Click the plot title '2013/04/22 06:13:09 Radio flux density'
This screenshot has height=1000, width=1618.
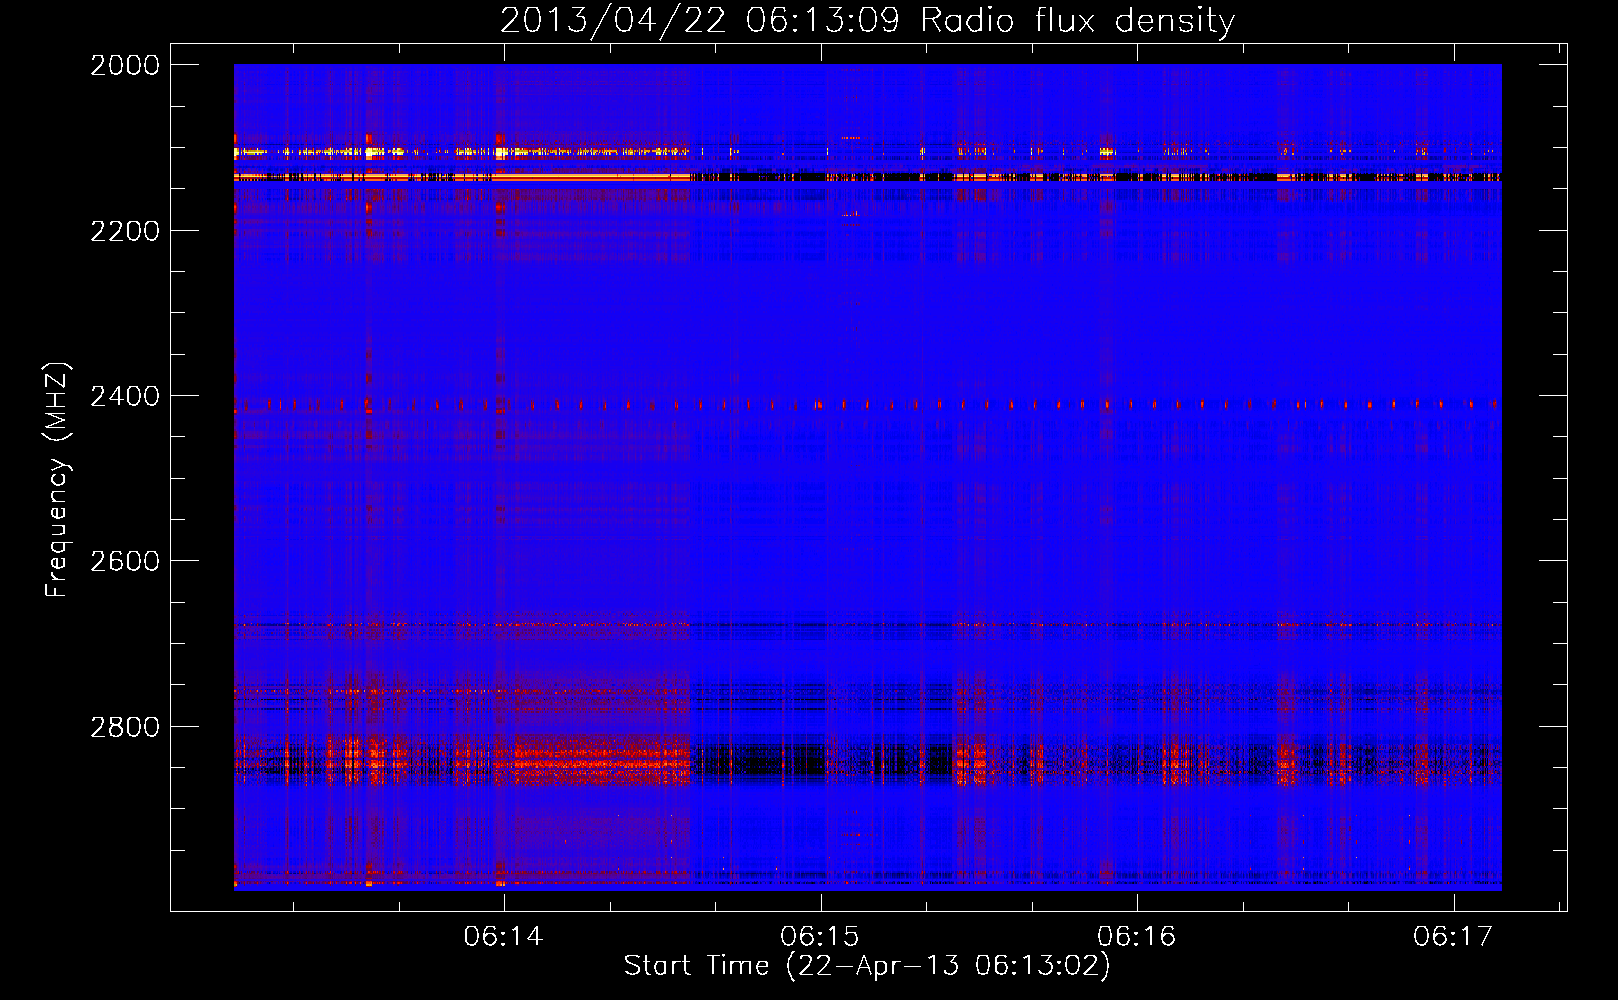pos(867,20)
